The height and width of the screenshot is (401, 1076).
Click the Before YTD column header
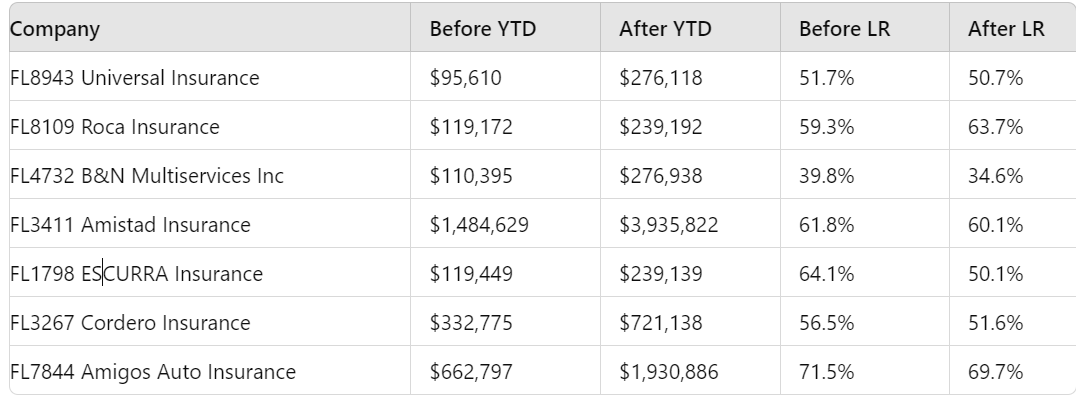[483, 29]
